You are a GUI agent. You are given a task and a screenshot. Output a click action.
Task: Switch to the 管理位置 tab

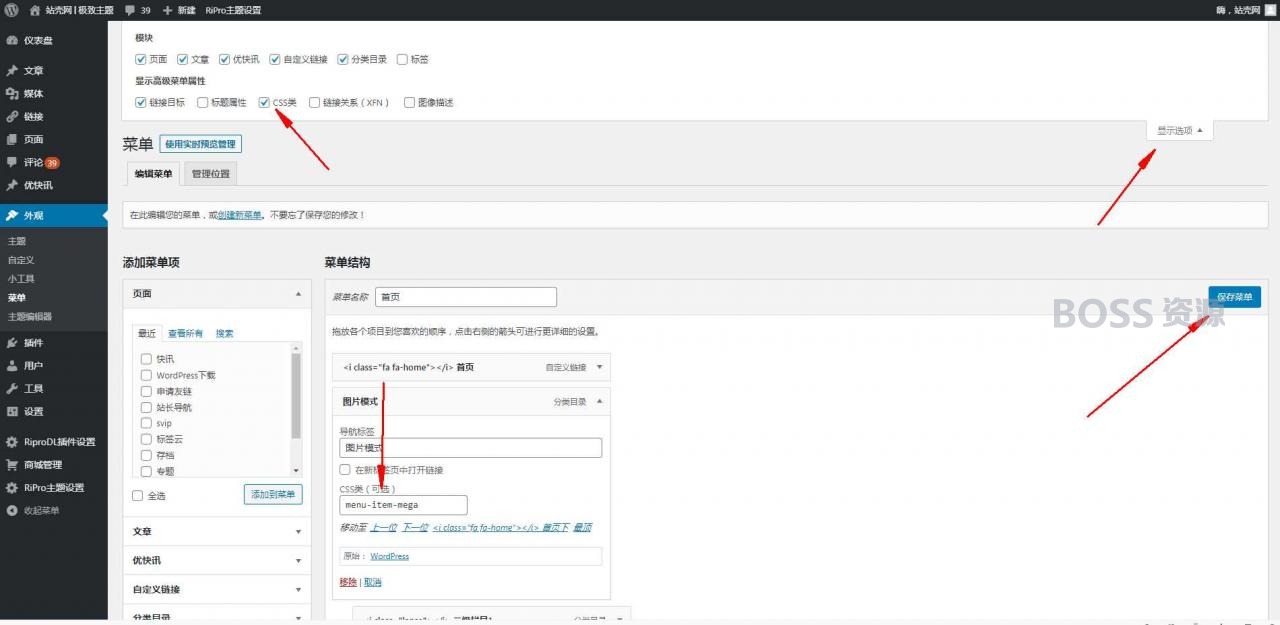click(x=210, y=173)
